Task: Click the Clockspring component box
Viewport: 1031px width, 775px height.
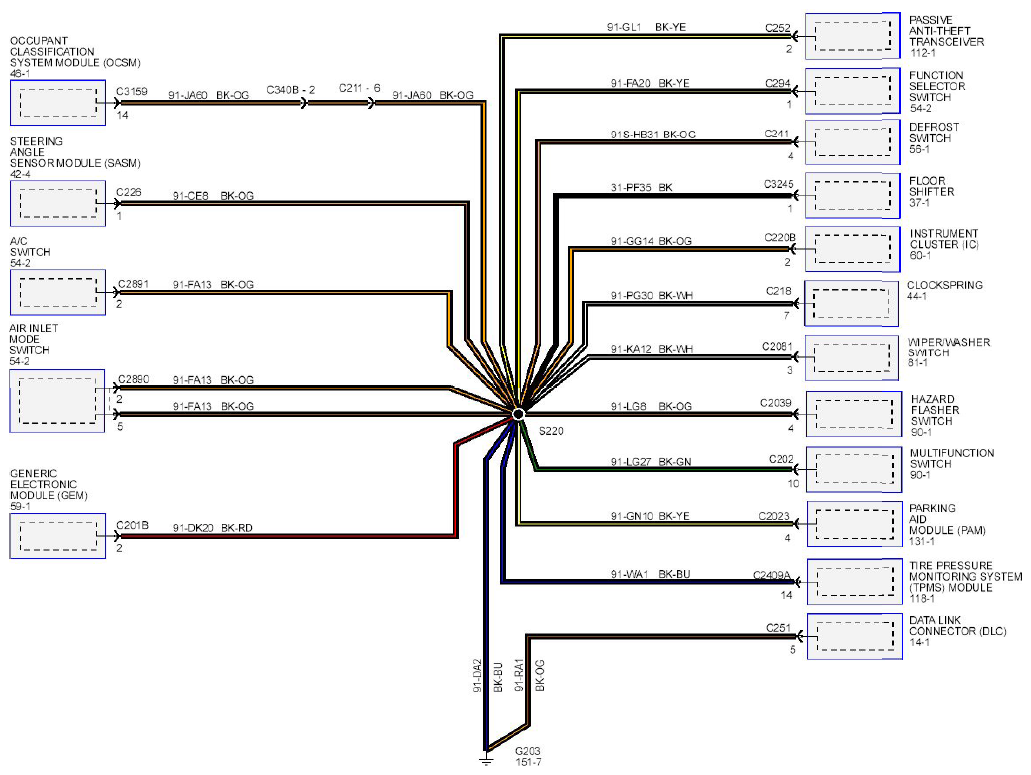Action: (x=851, y=303)
